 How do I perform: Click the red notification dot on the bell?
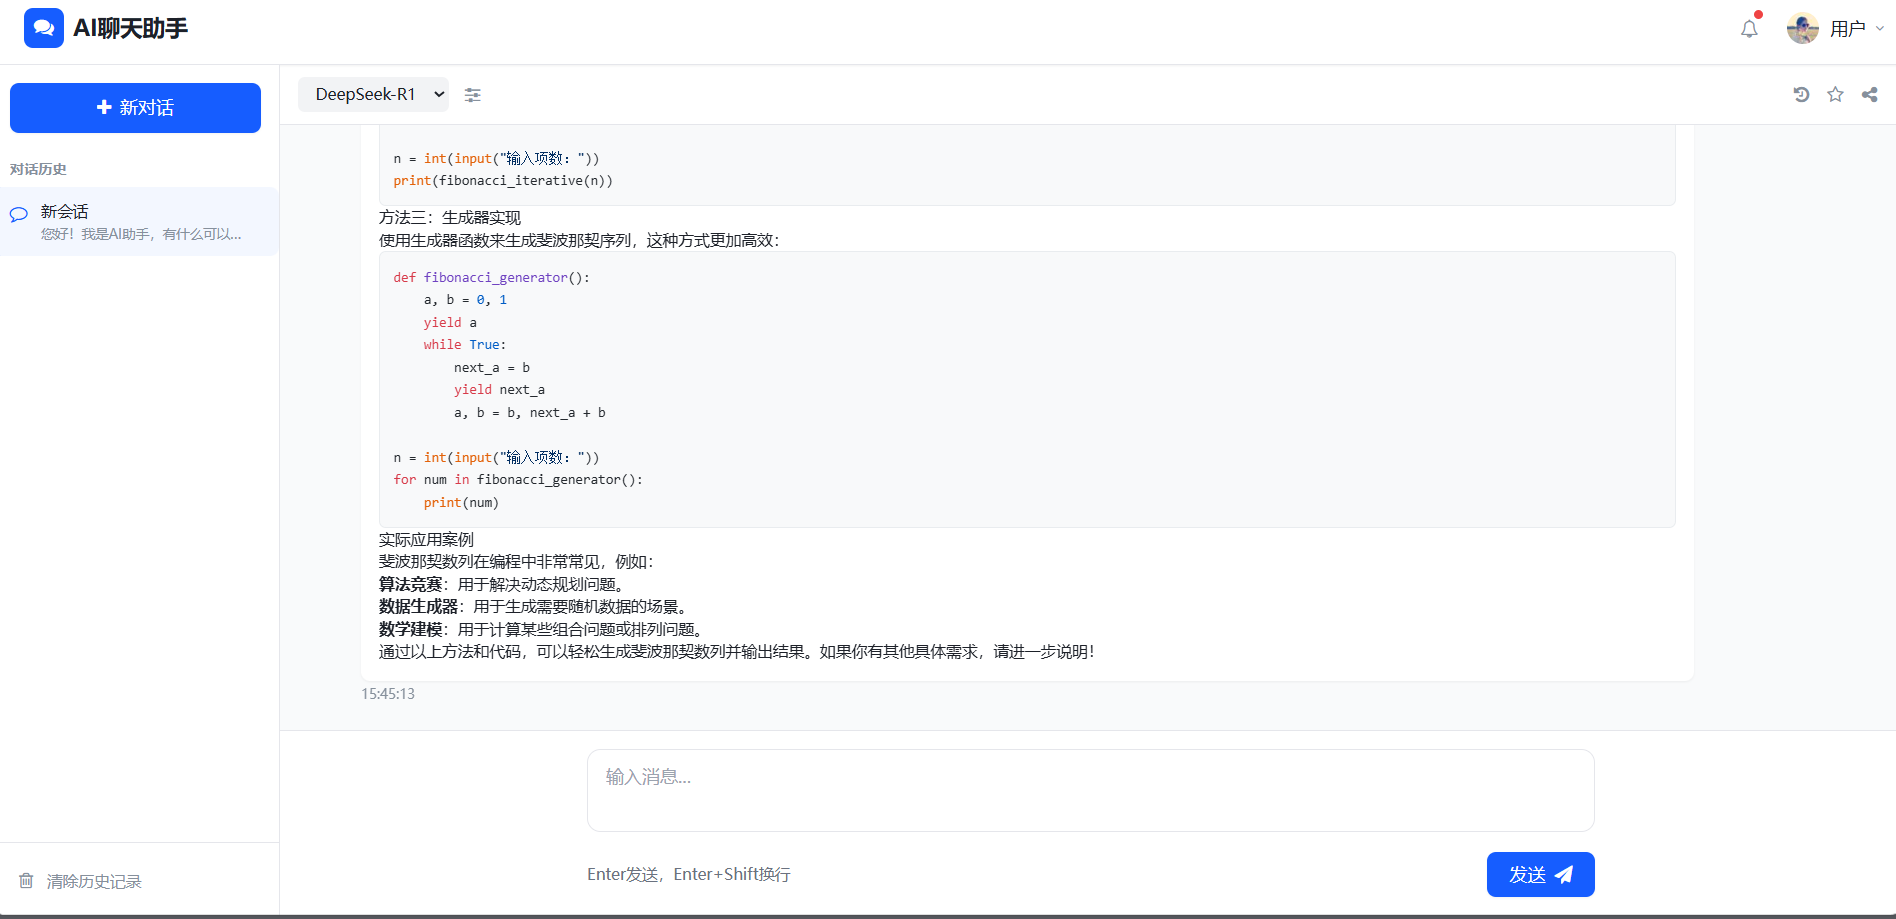1758,14
